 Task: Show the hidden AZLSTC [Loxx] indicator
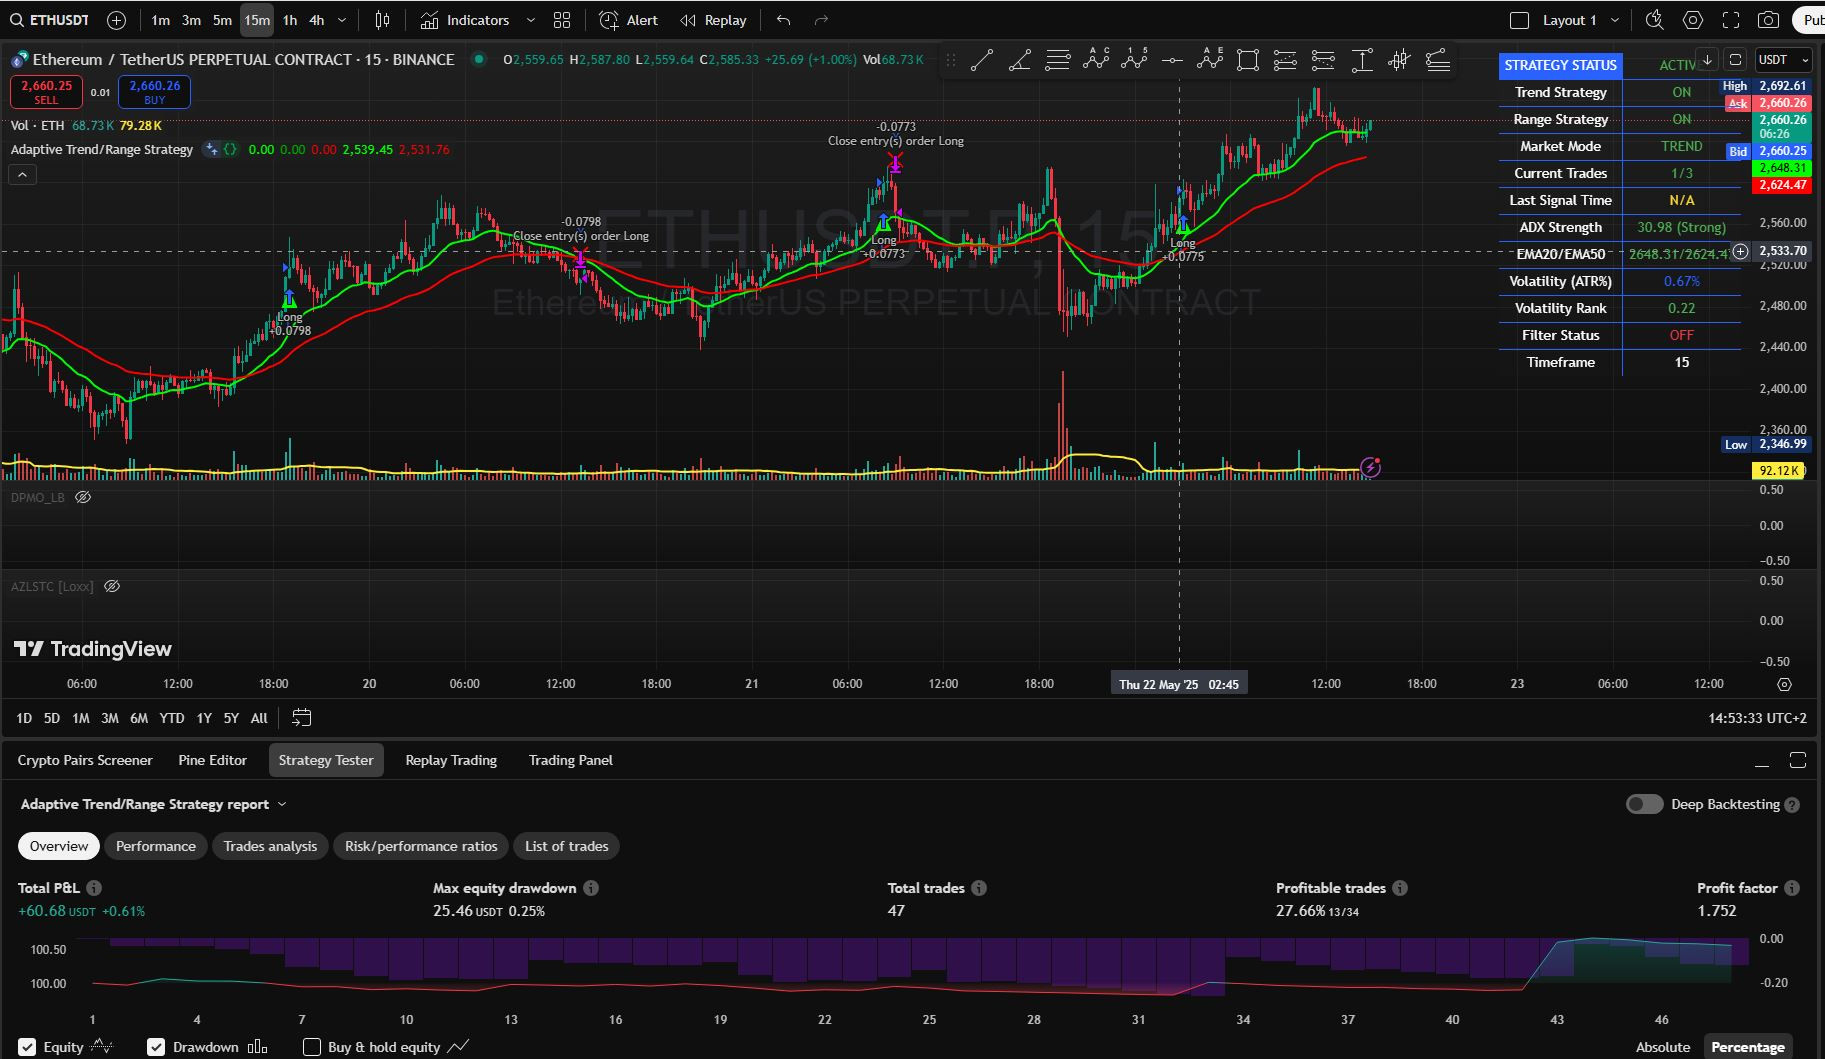112,586
